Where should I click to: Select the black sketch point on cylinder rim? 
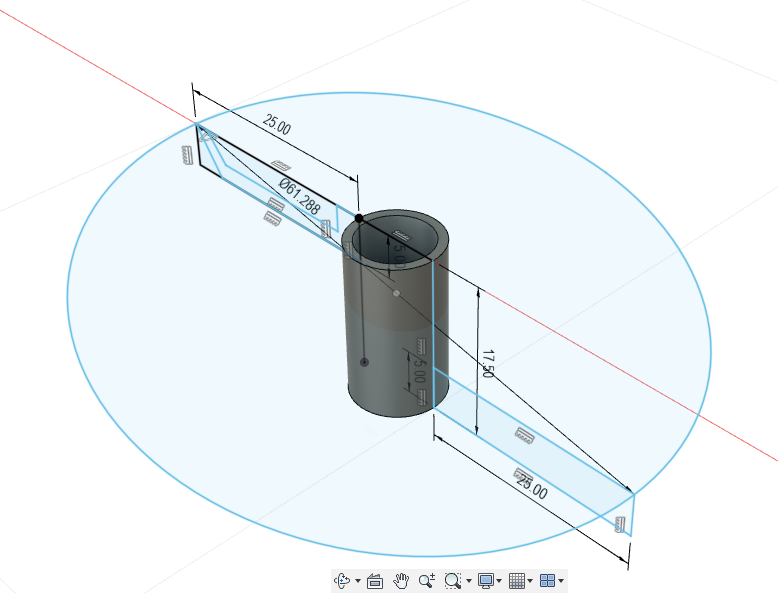pos(359,218)
